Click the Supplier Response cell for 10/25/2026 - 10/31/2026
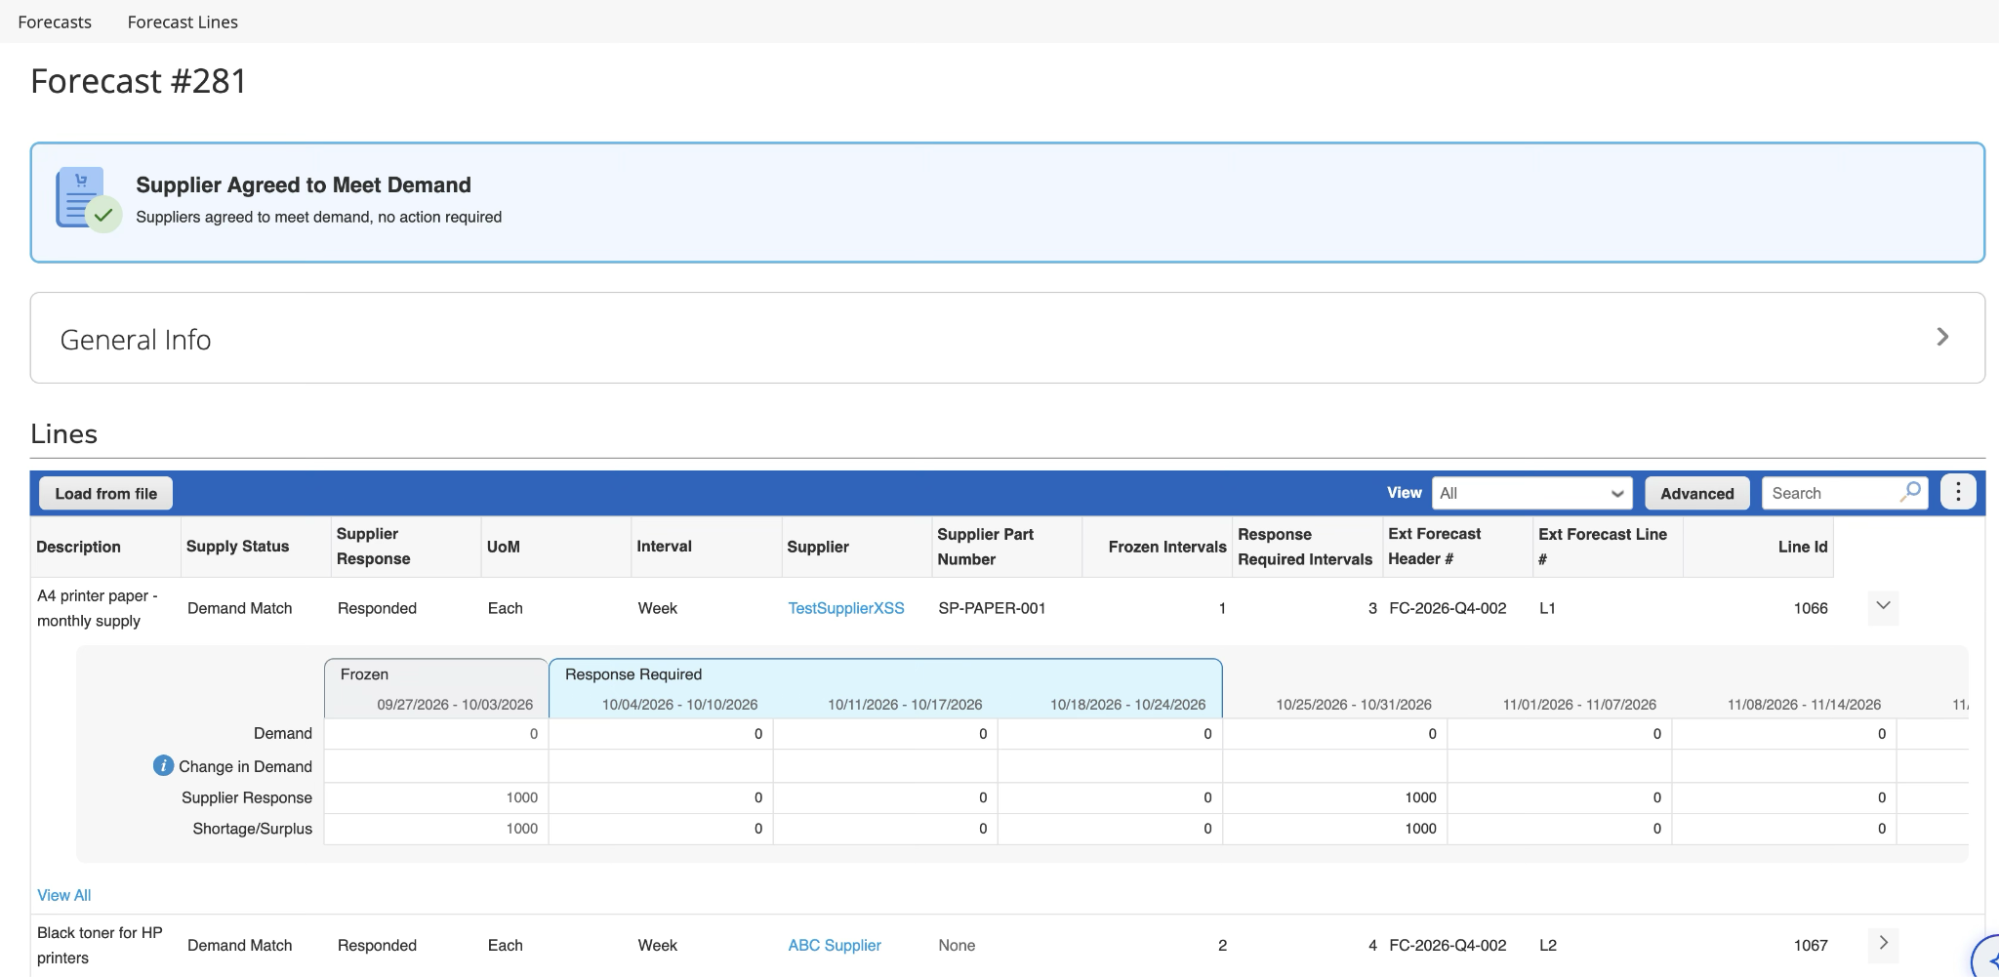 point(1335,797)
